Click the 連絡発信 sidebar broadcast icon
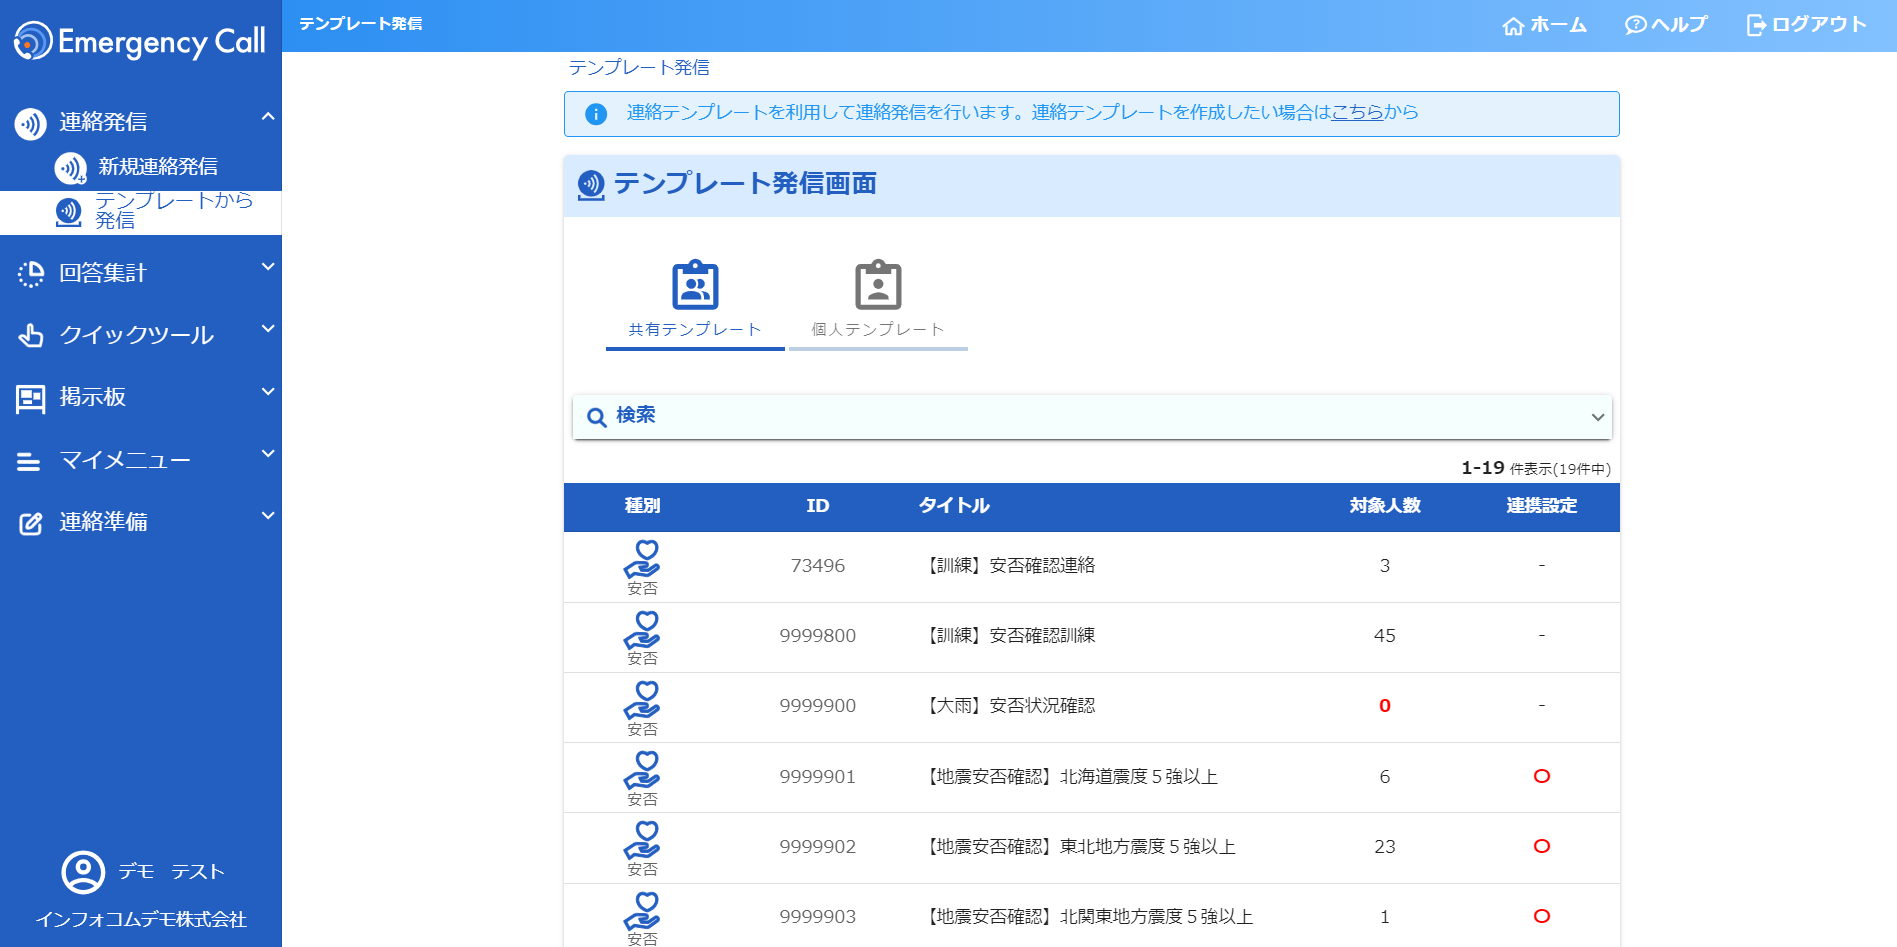The width and height of the screenshot is (1897, 947). coord(30,124)
